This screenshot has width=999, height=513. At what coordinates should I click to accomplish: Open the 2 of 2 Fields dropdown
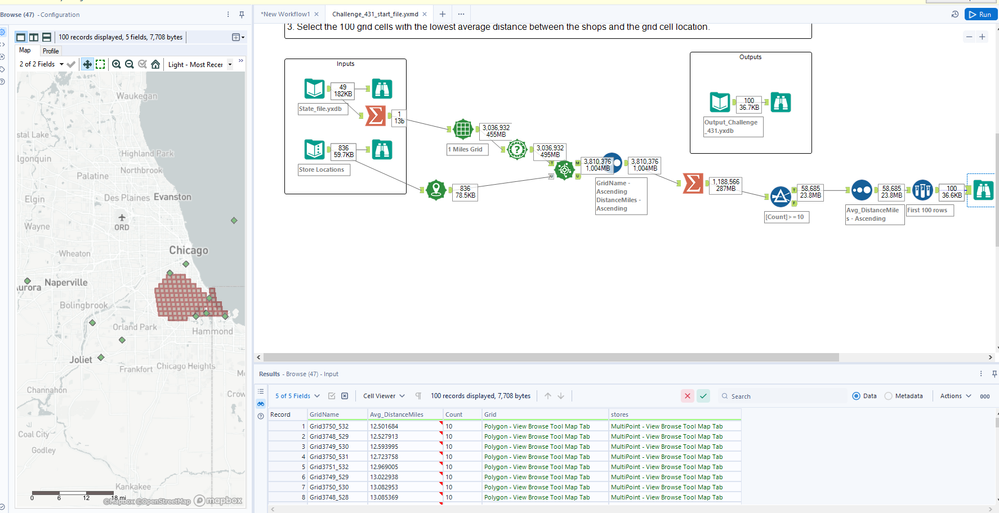[x=41, y=64]
